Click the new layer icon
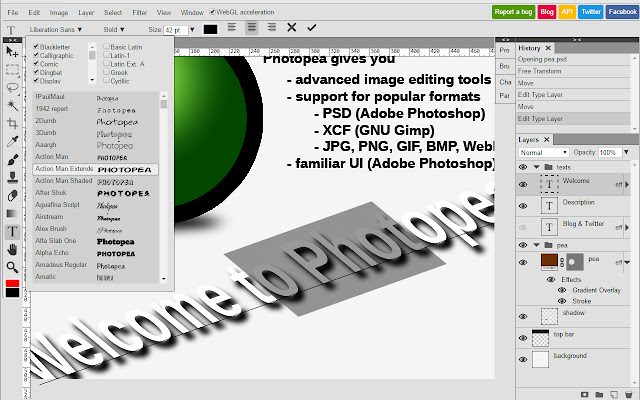 point(614,394)
